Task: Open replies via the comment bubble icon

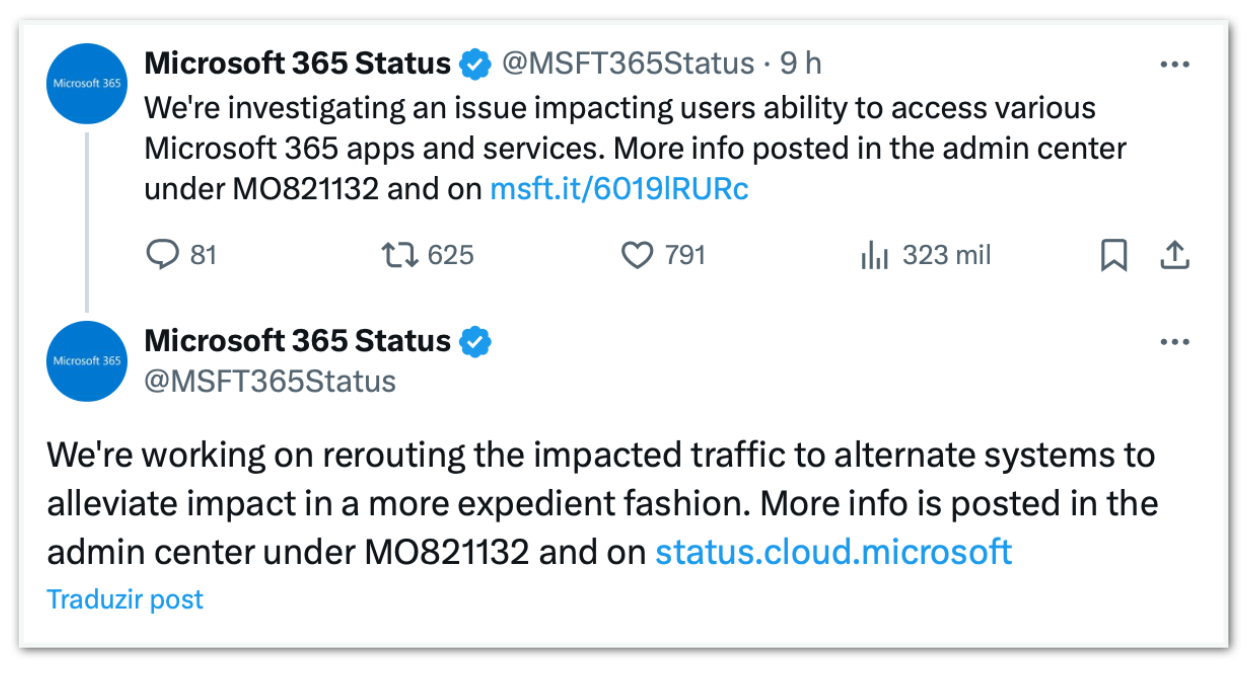Action: pos(162,255)
